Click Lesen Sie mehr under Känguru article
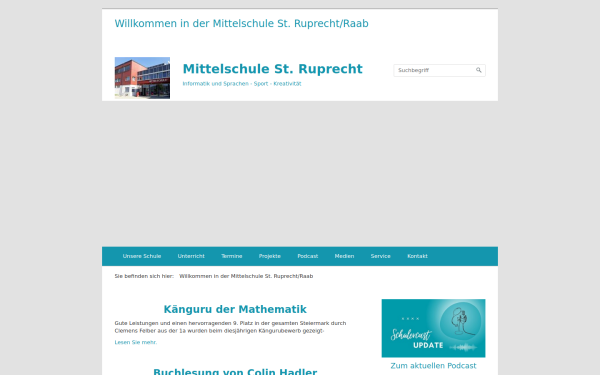This screenshot has width=600, height=375. [136, 342]
